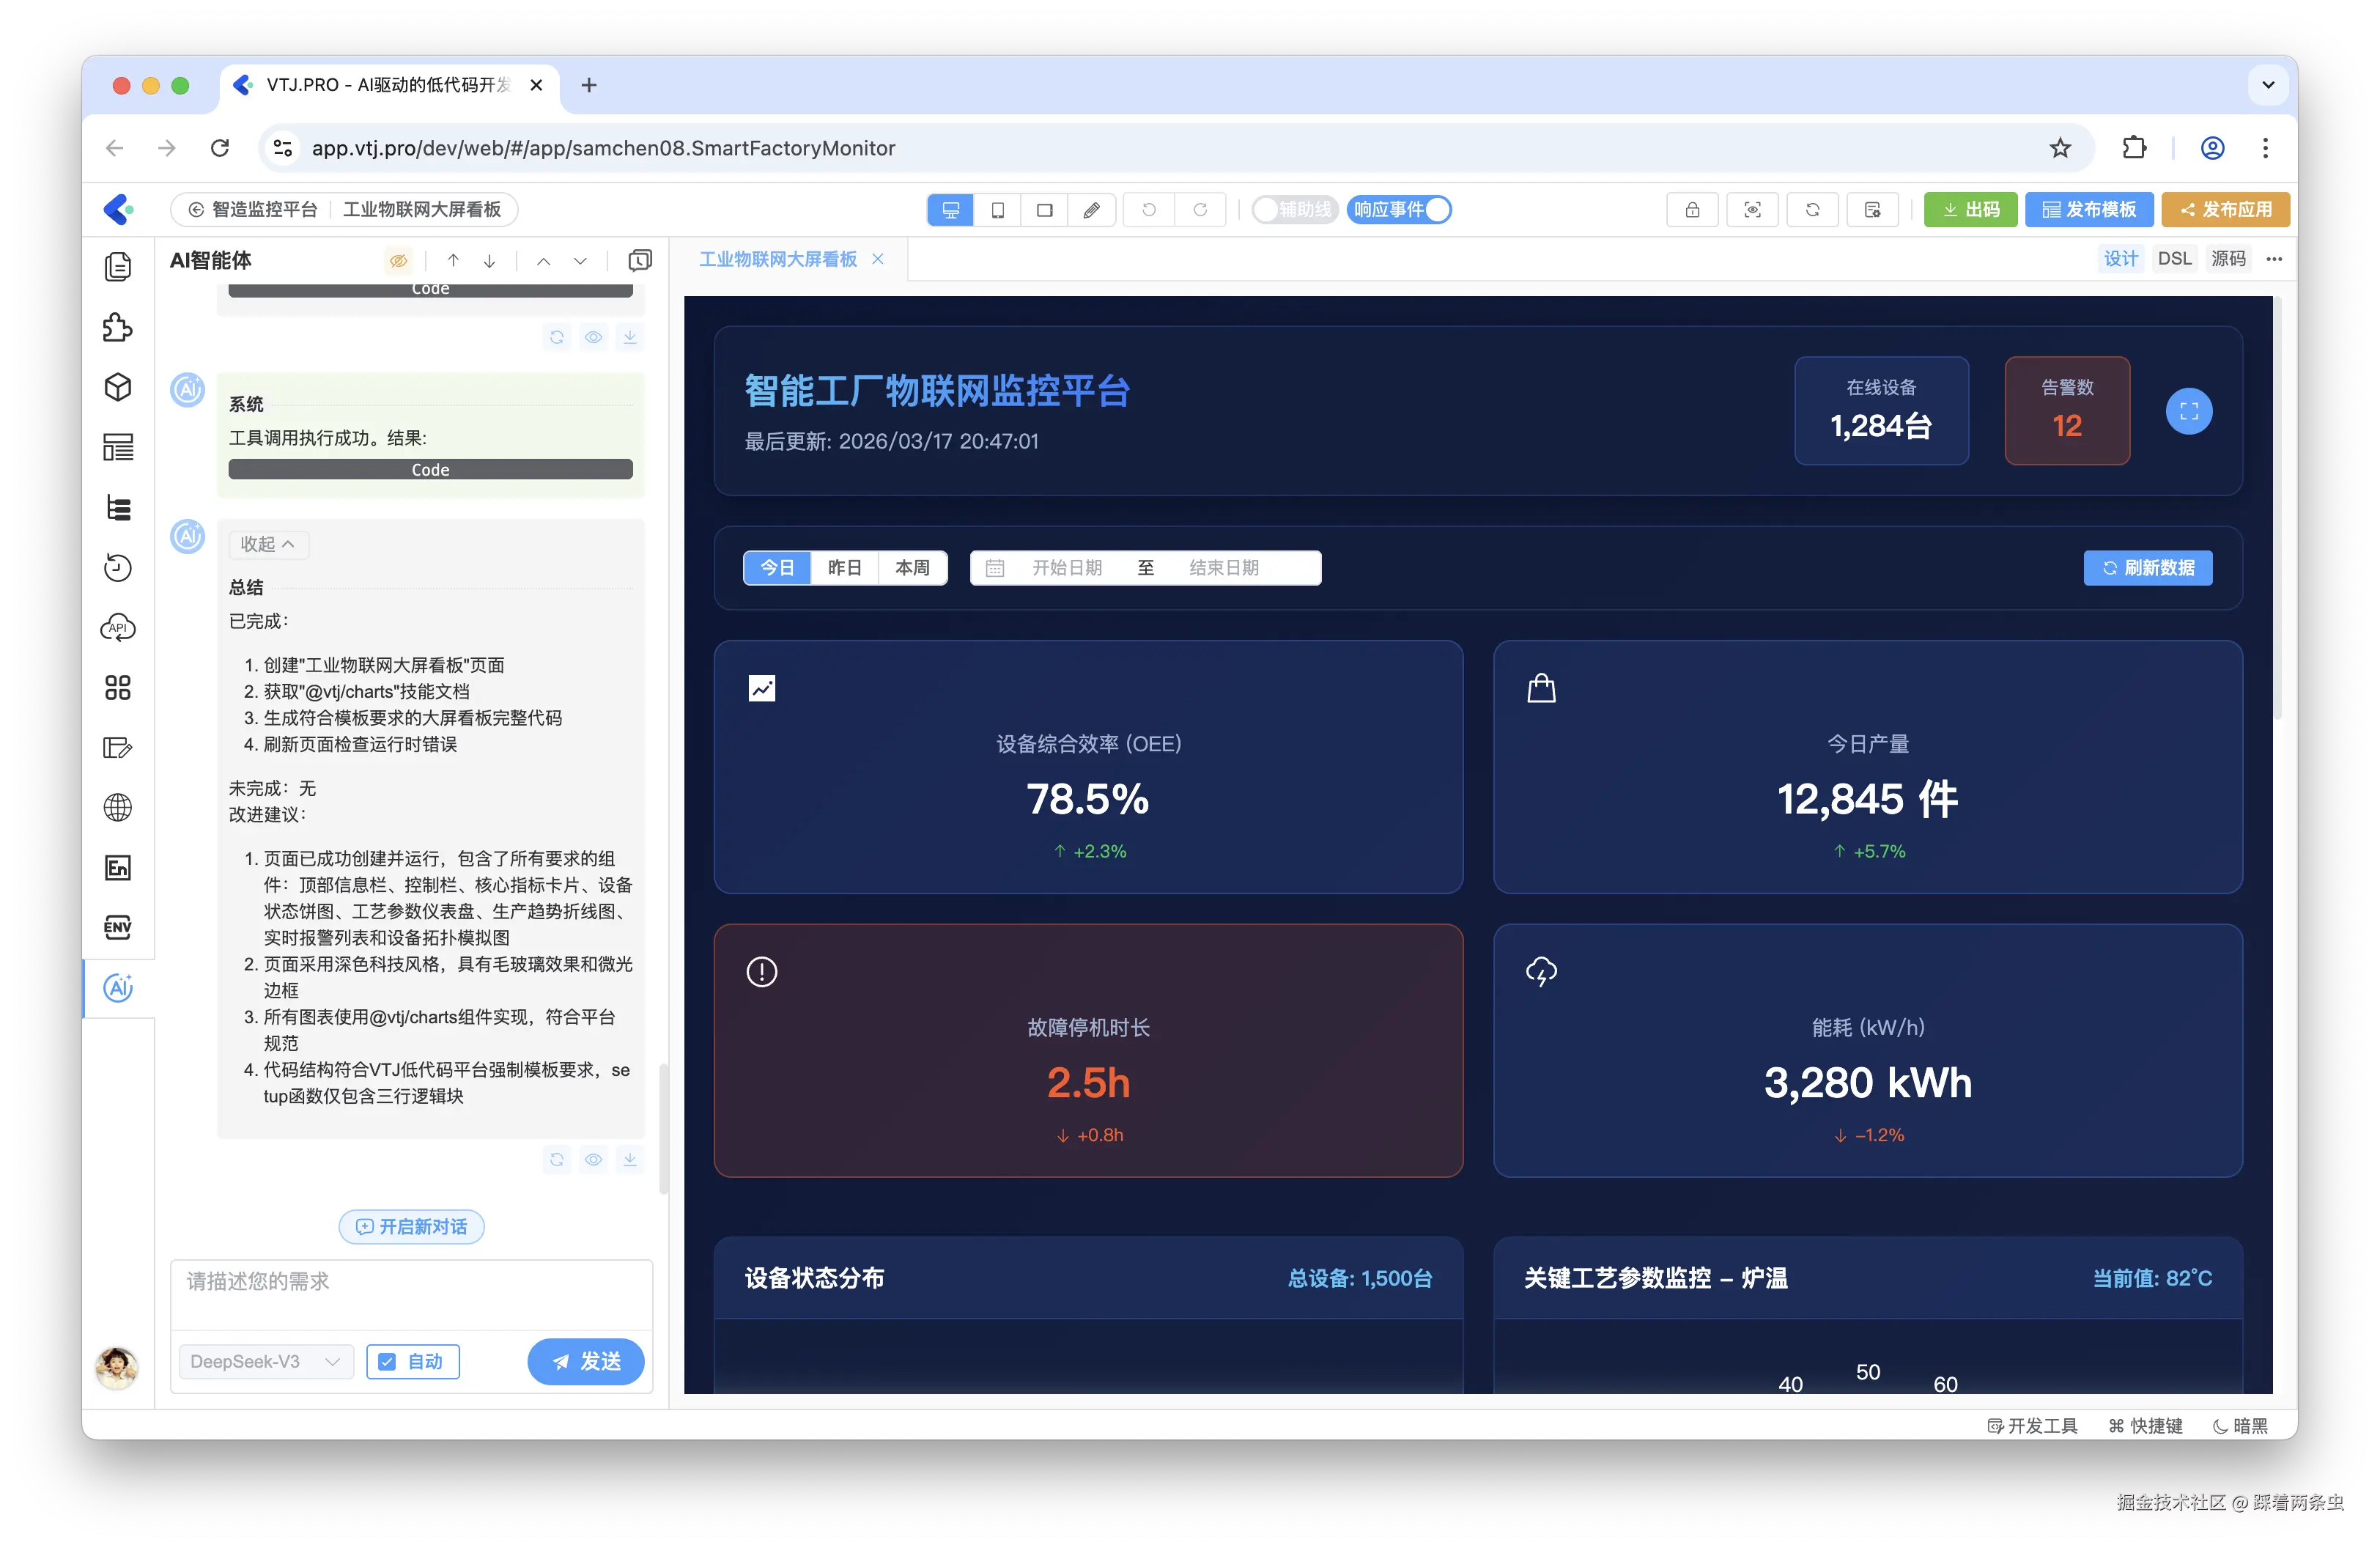Click the AI assistant sidebar icon
This screenshot has width=2380, height=1548.
tap(118, 988)
